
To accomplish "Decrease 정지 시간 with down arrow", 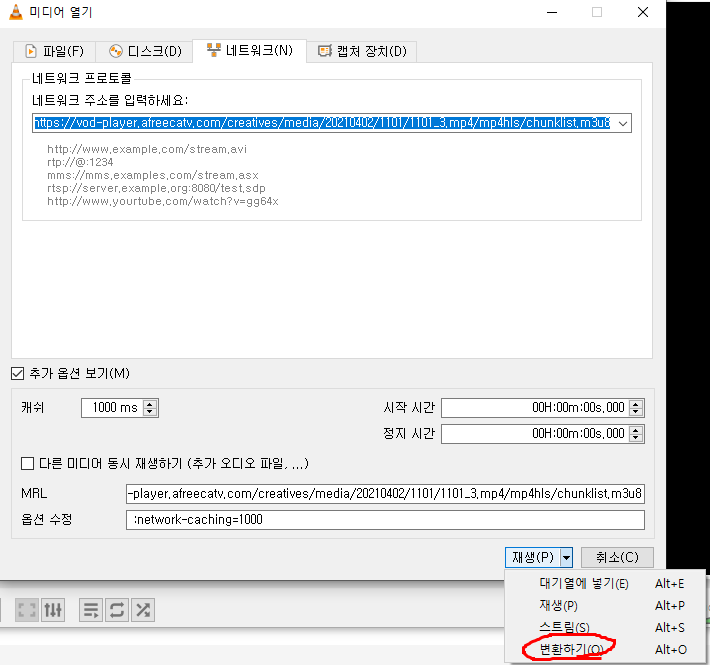I will point(636,438).
